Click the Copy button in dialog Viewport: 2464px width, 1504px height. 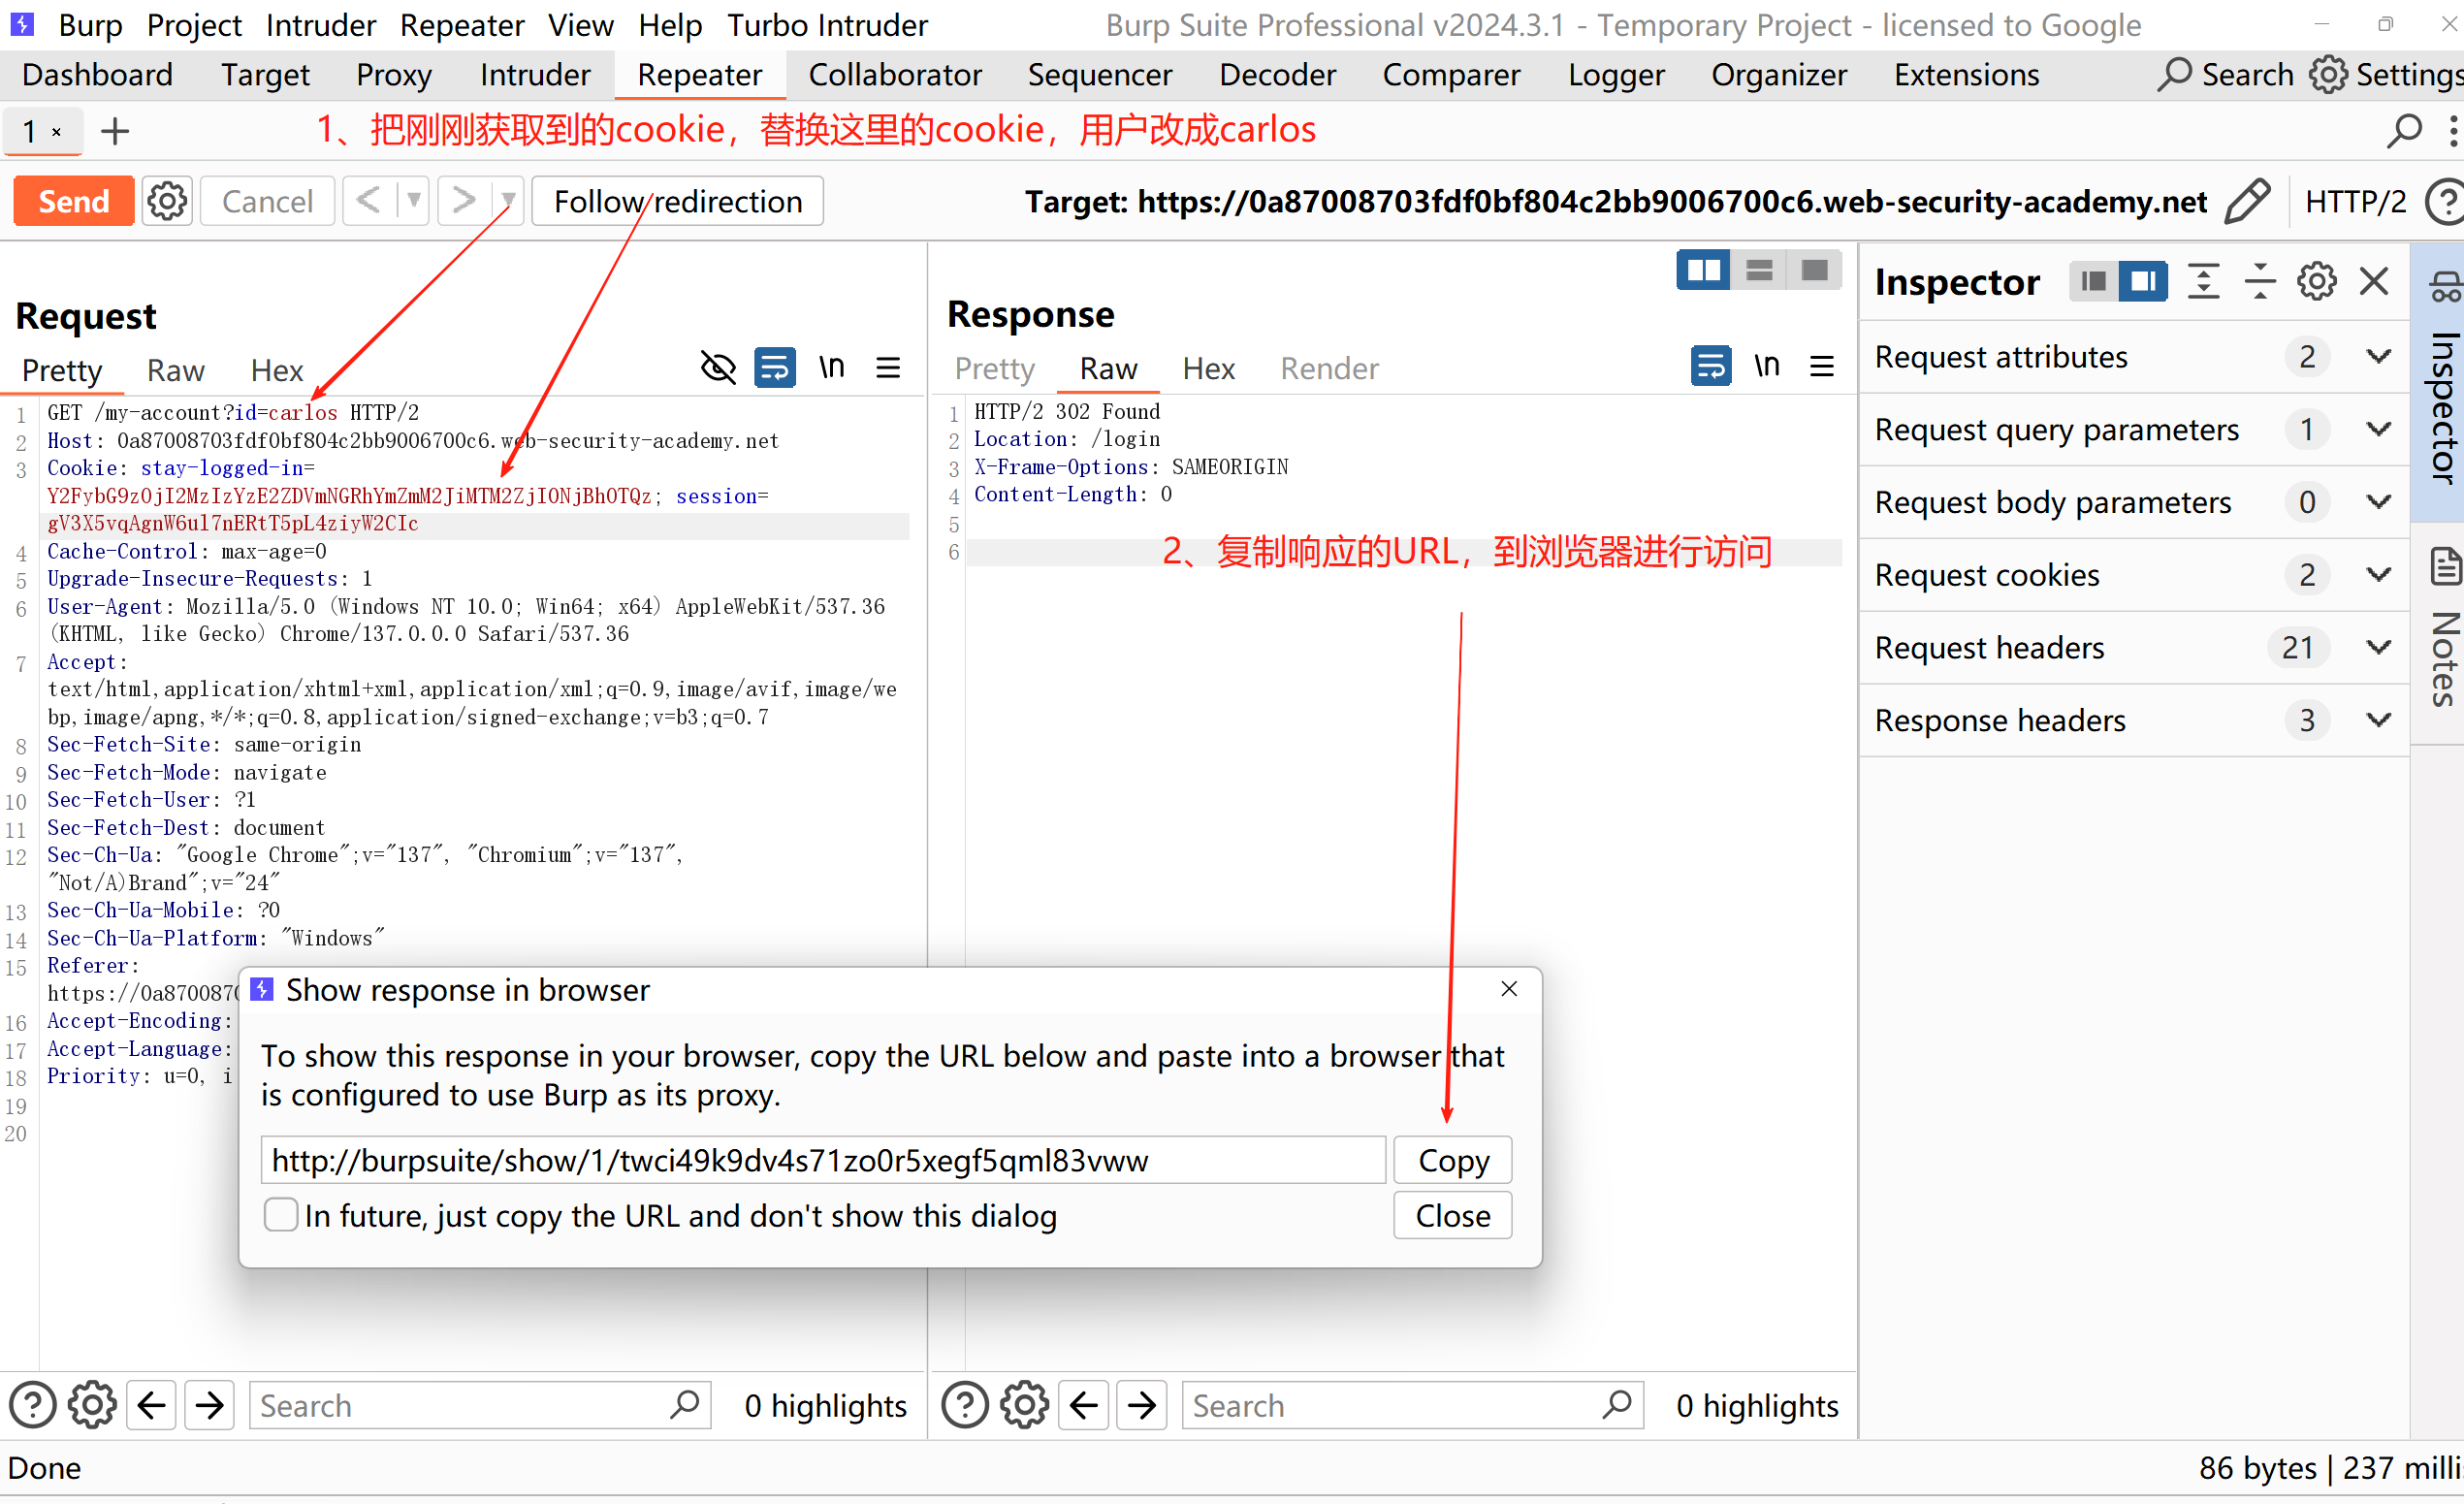[1452, 1160]
